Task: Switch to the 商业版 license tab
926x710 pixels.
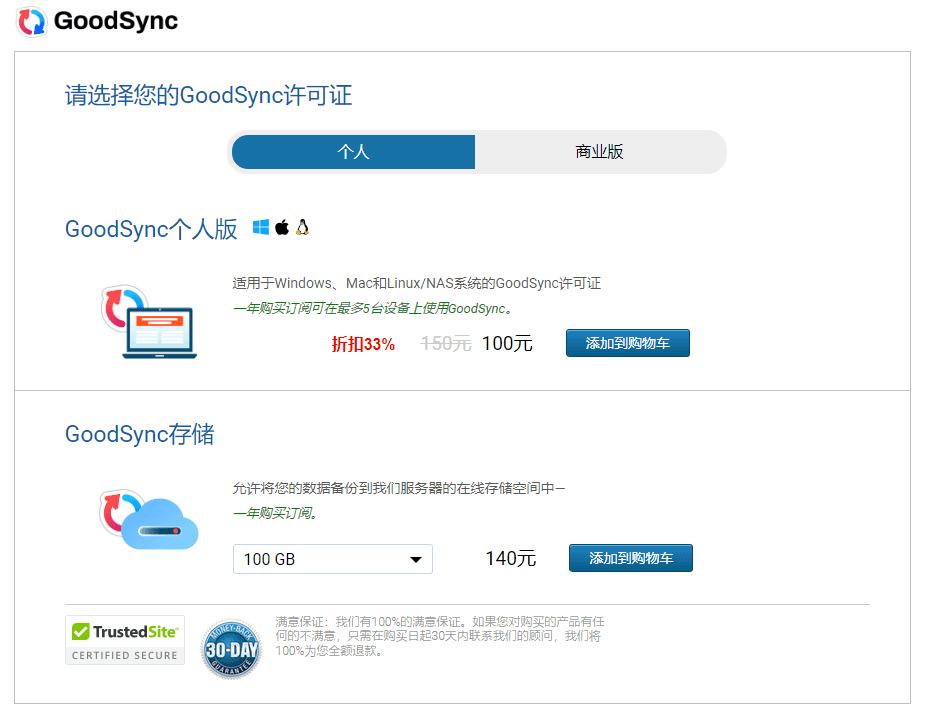Action: [x=599, y=152]
